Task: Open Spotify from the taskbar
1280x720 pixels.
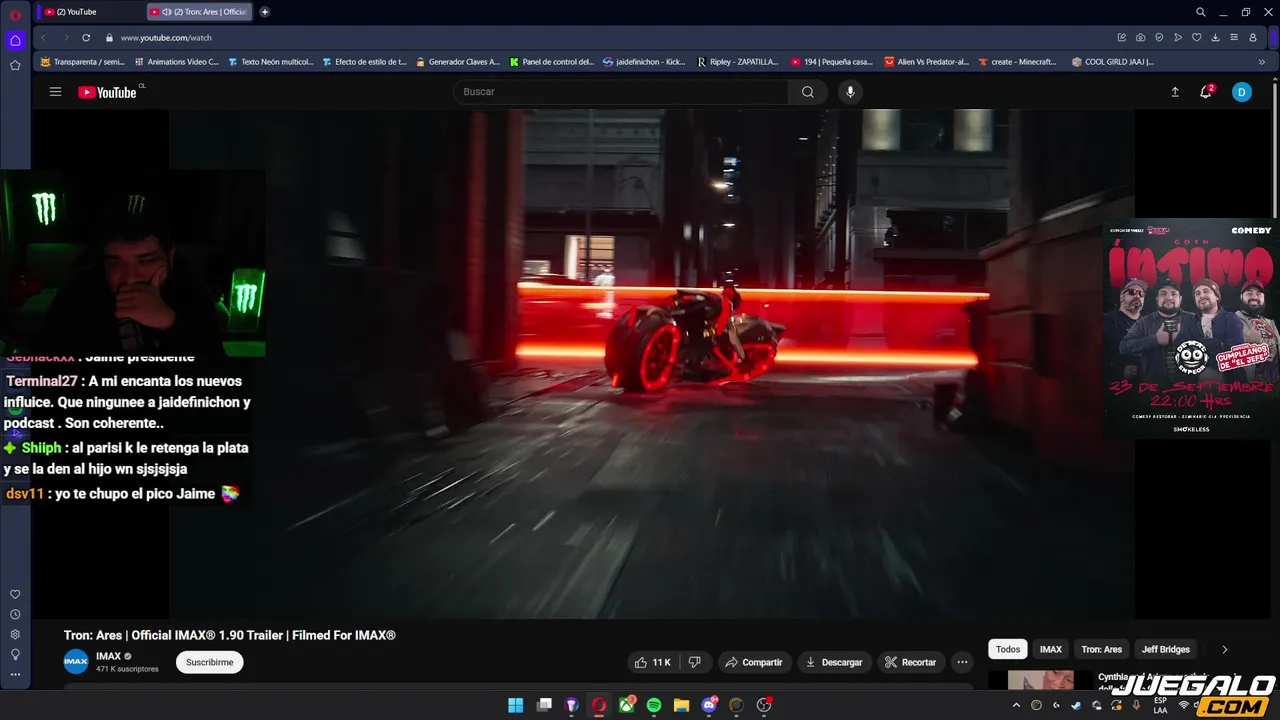Action: click(x=654, y=705)
